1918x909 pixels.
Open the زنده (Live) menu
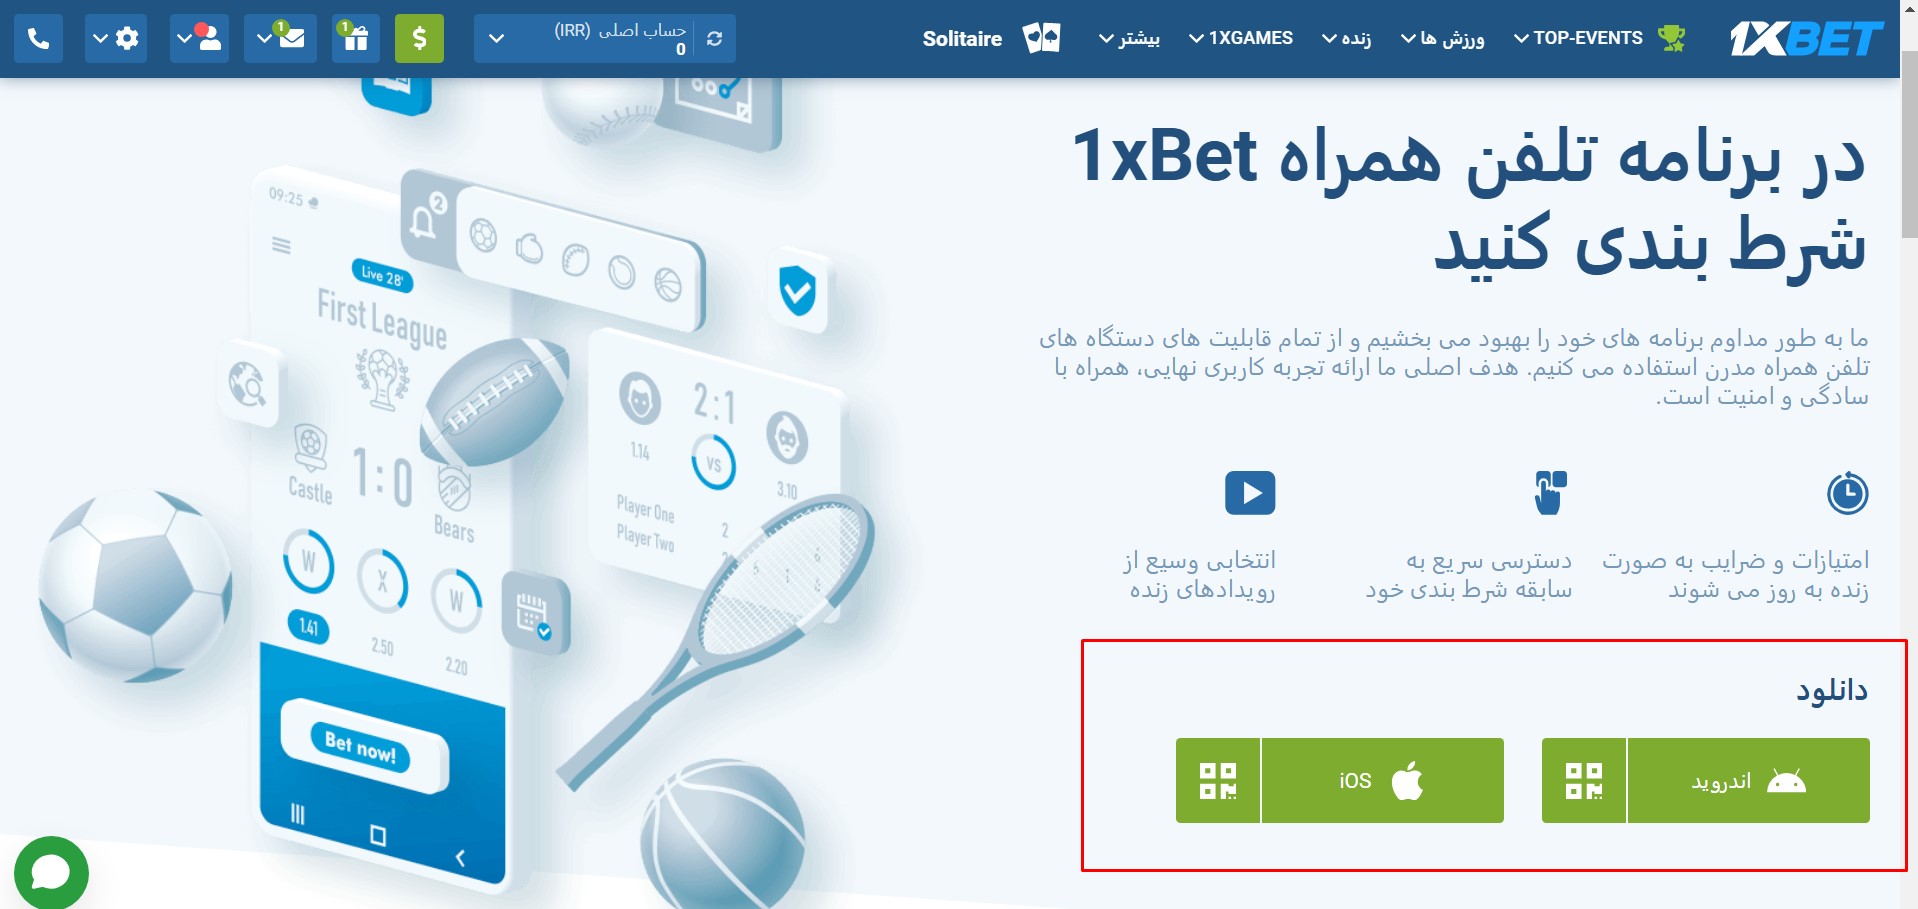[x=1346, y=39]
